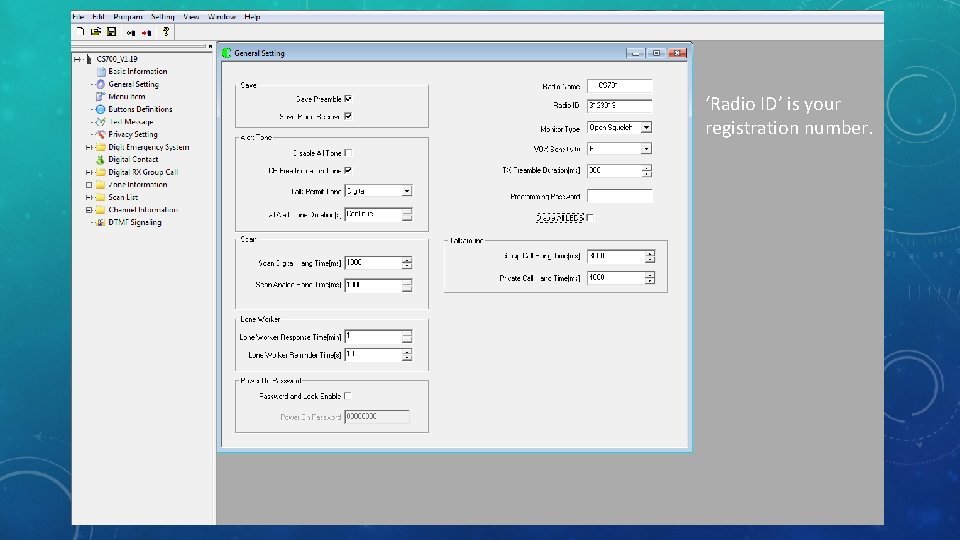Image resolution: width=960 pixels, height=540 pixels.
Task: Enable the Disable All Tone checkbox
Action: 348,152
